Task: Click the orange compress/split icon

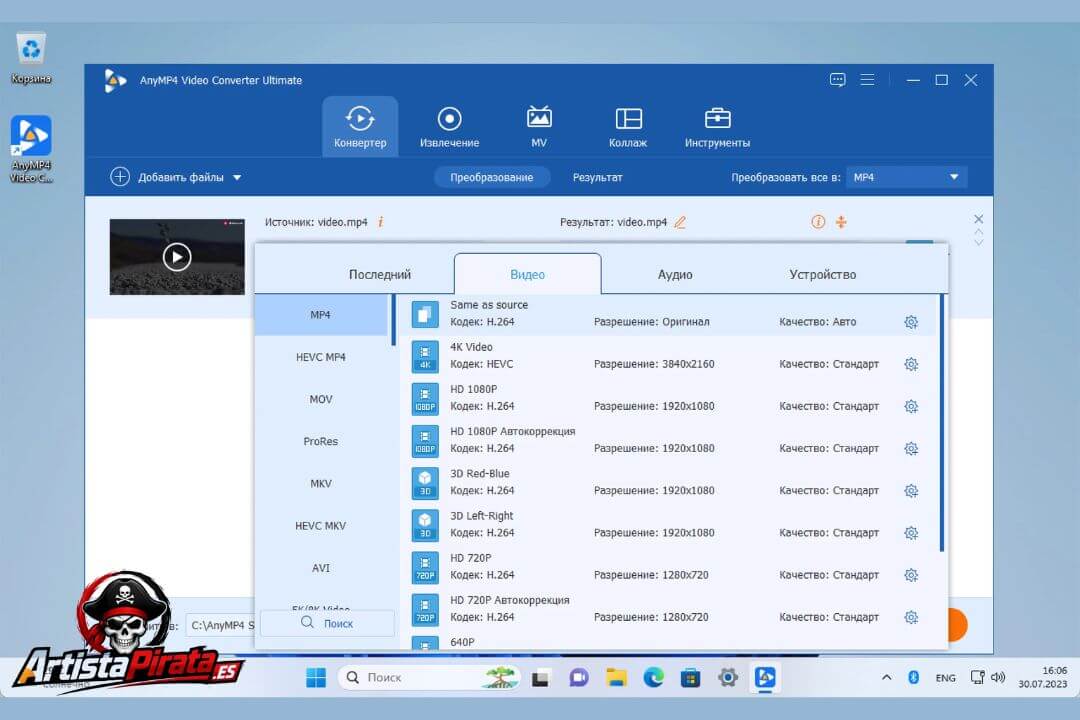Action: [x=841, y=222]
